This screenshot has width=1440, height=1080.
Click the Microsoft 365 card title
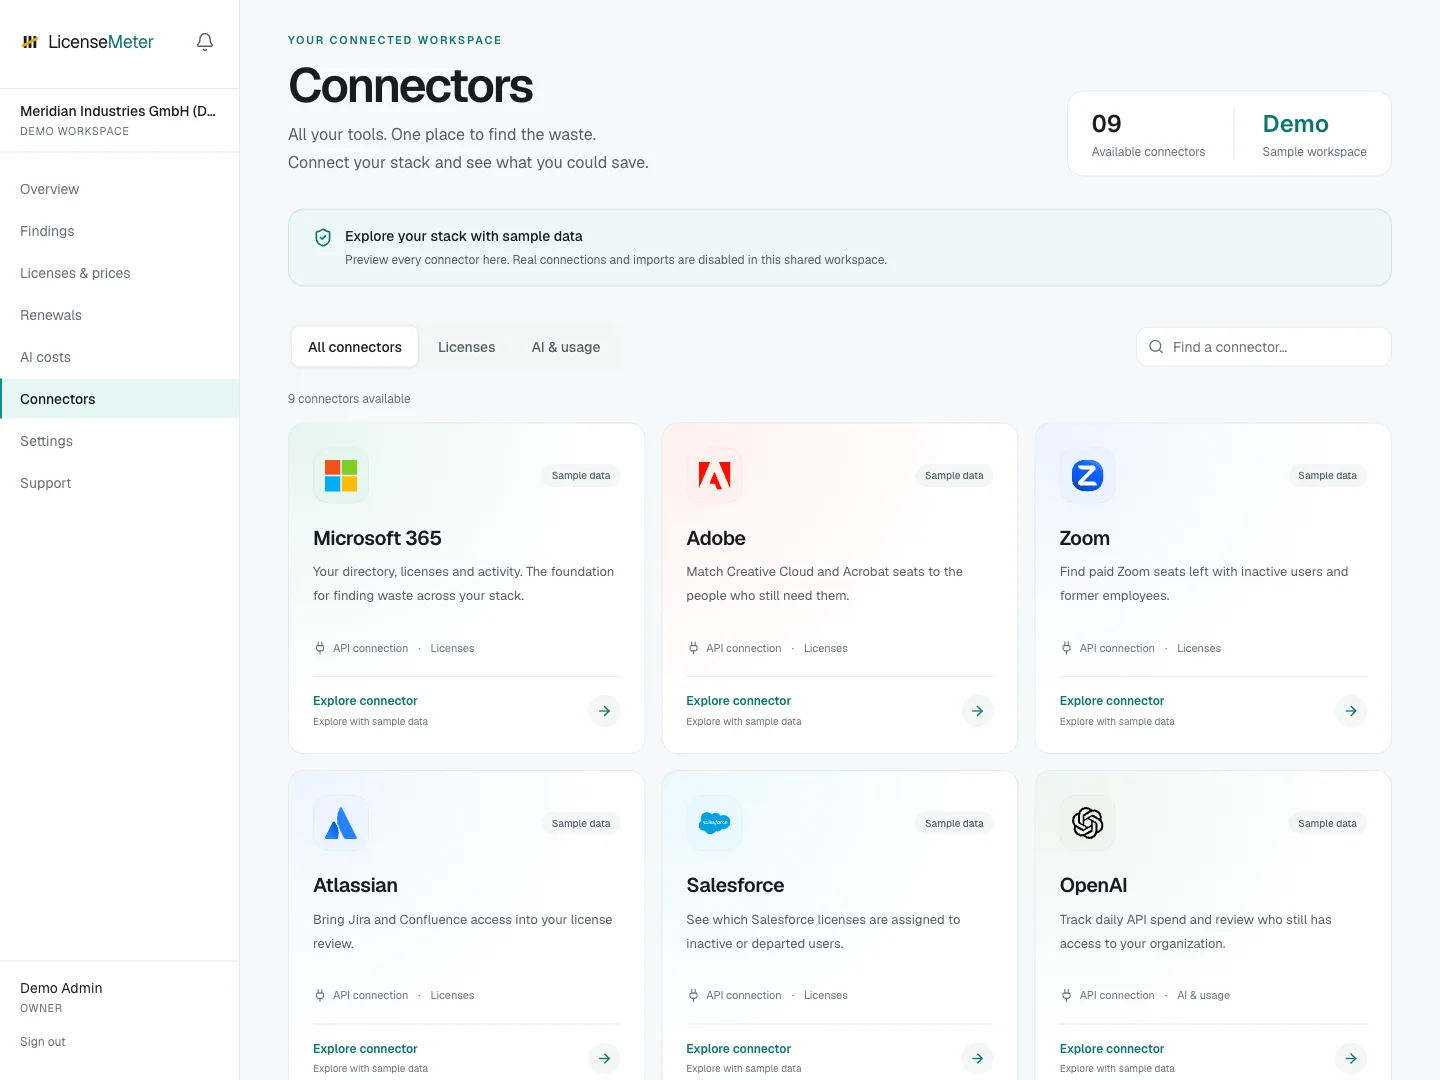377,538
